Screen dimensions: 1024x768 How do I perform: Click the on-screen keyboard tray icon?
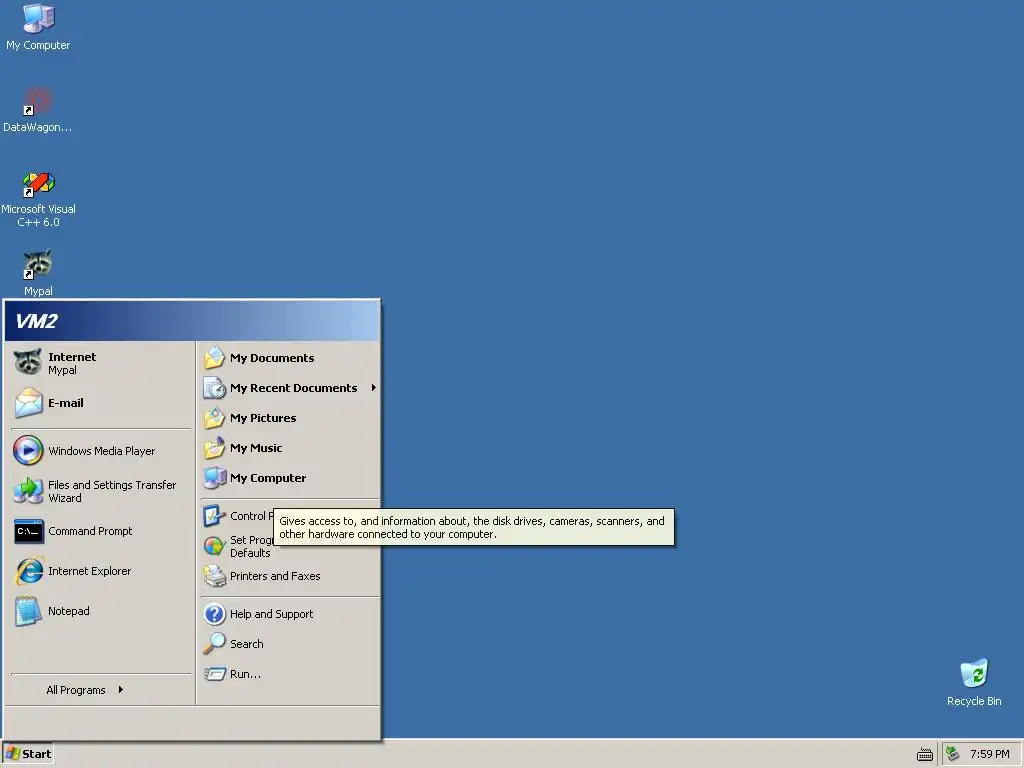(x=925, y=754)
